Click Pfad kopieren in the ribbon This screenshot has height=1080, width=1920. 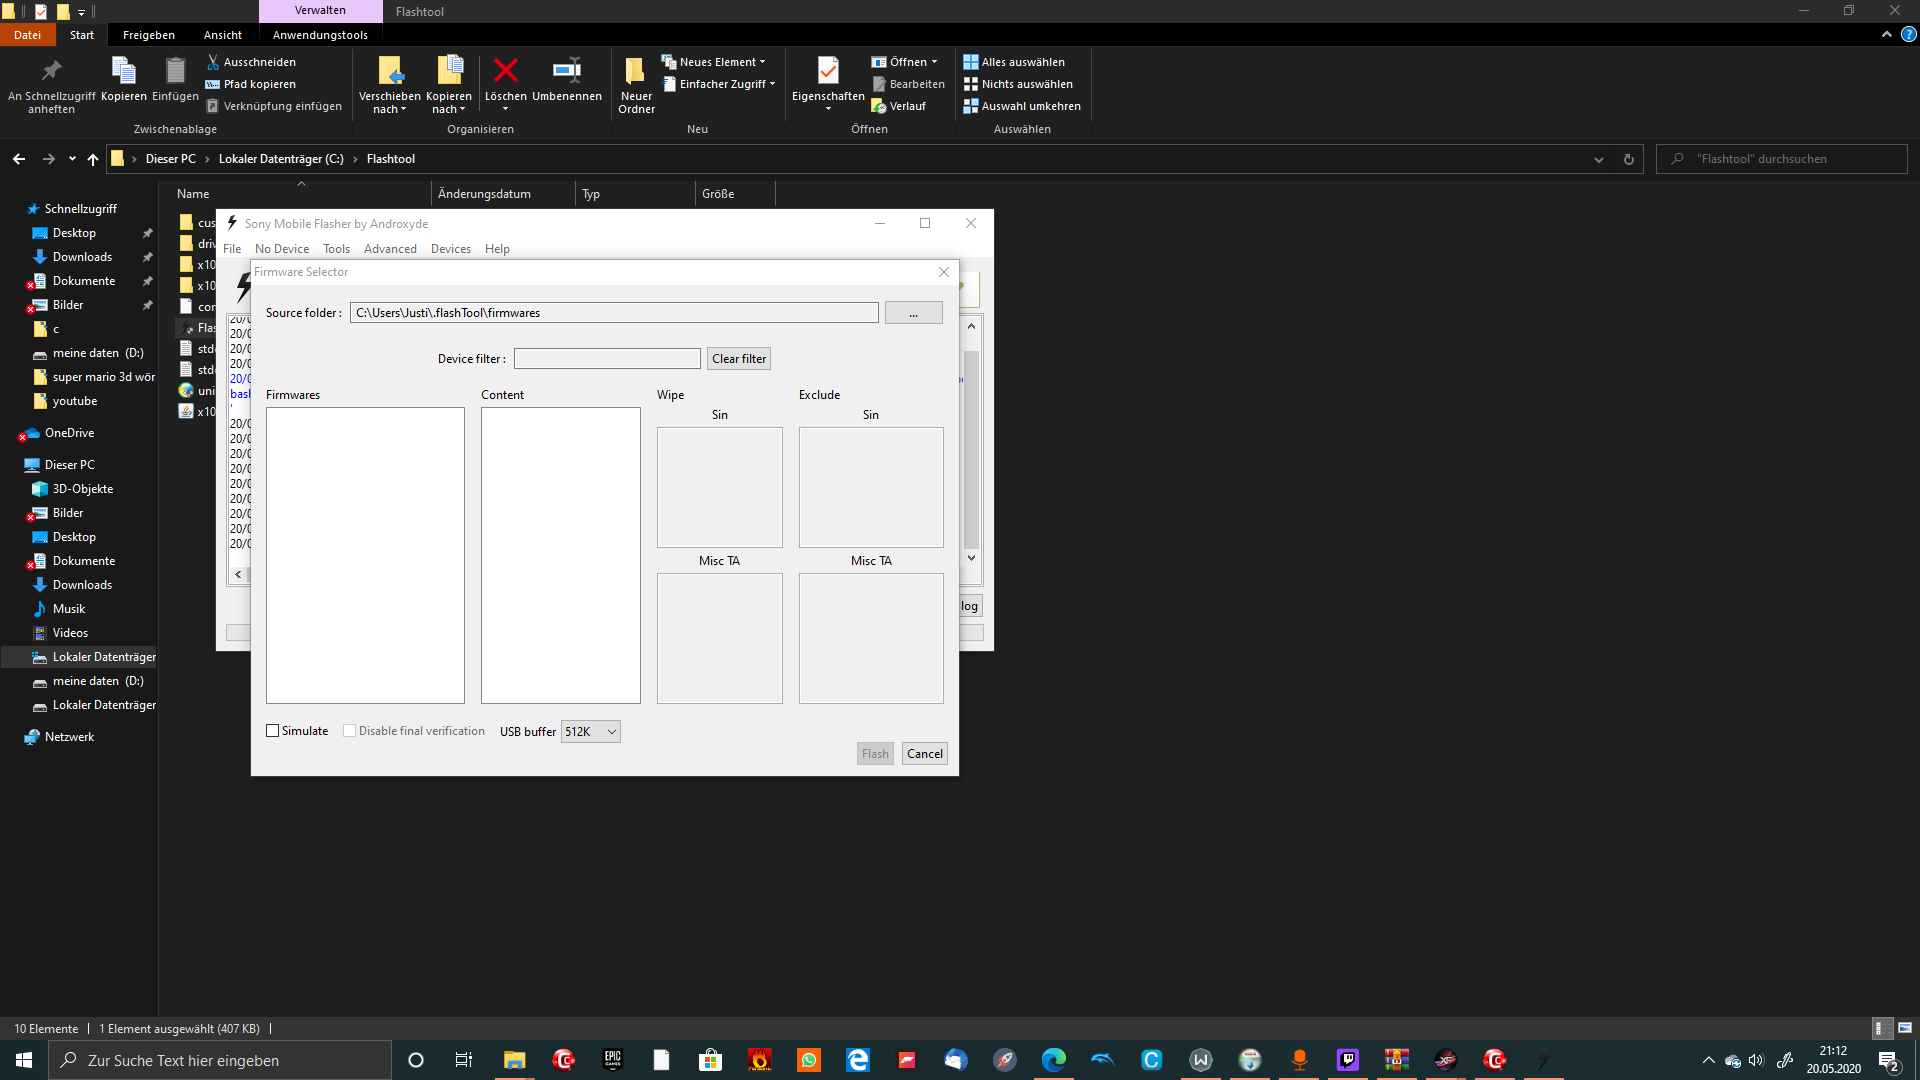pyautogui.click(x=250, y=84)
